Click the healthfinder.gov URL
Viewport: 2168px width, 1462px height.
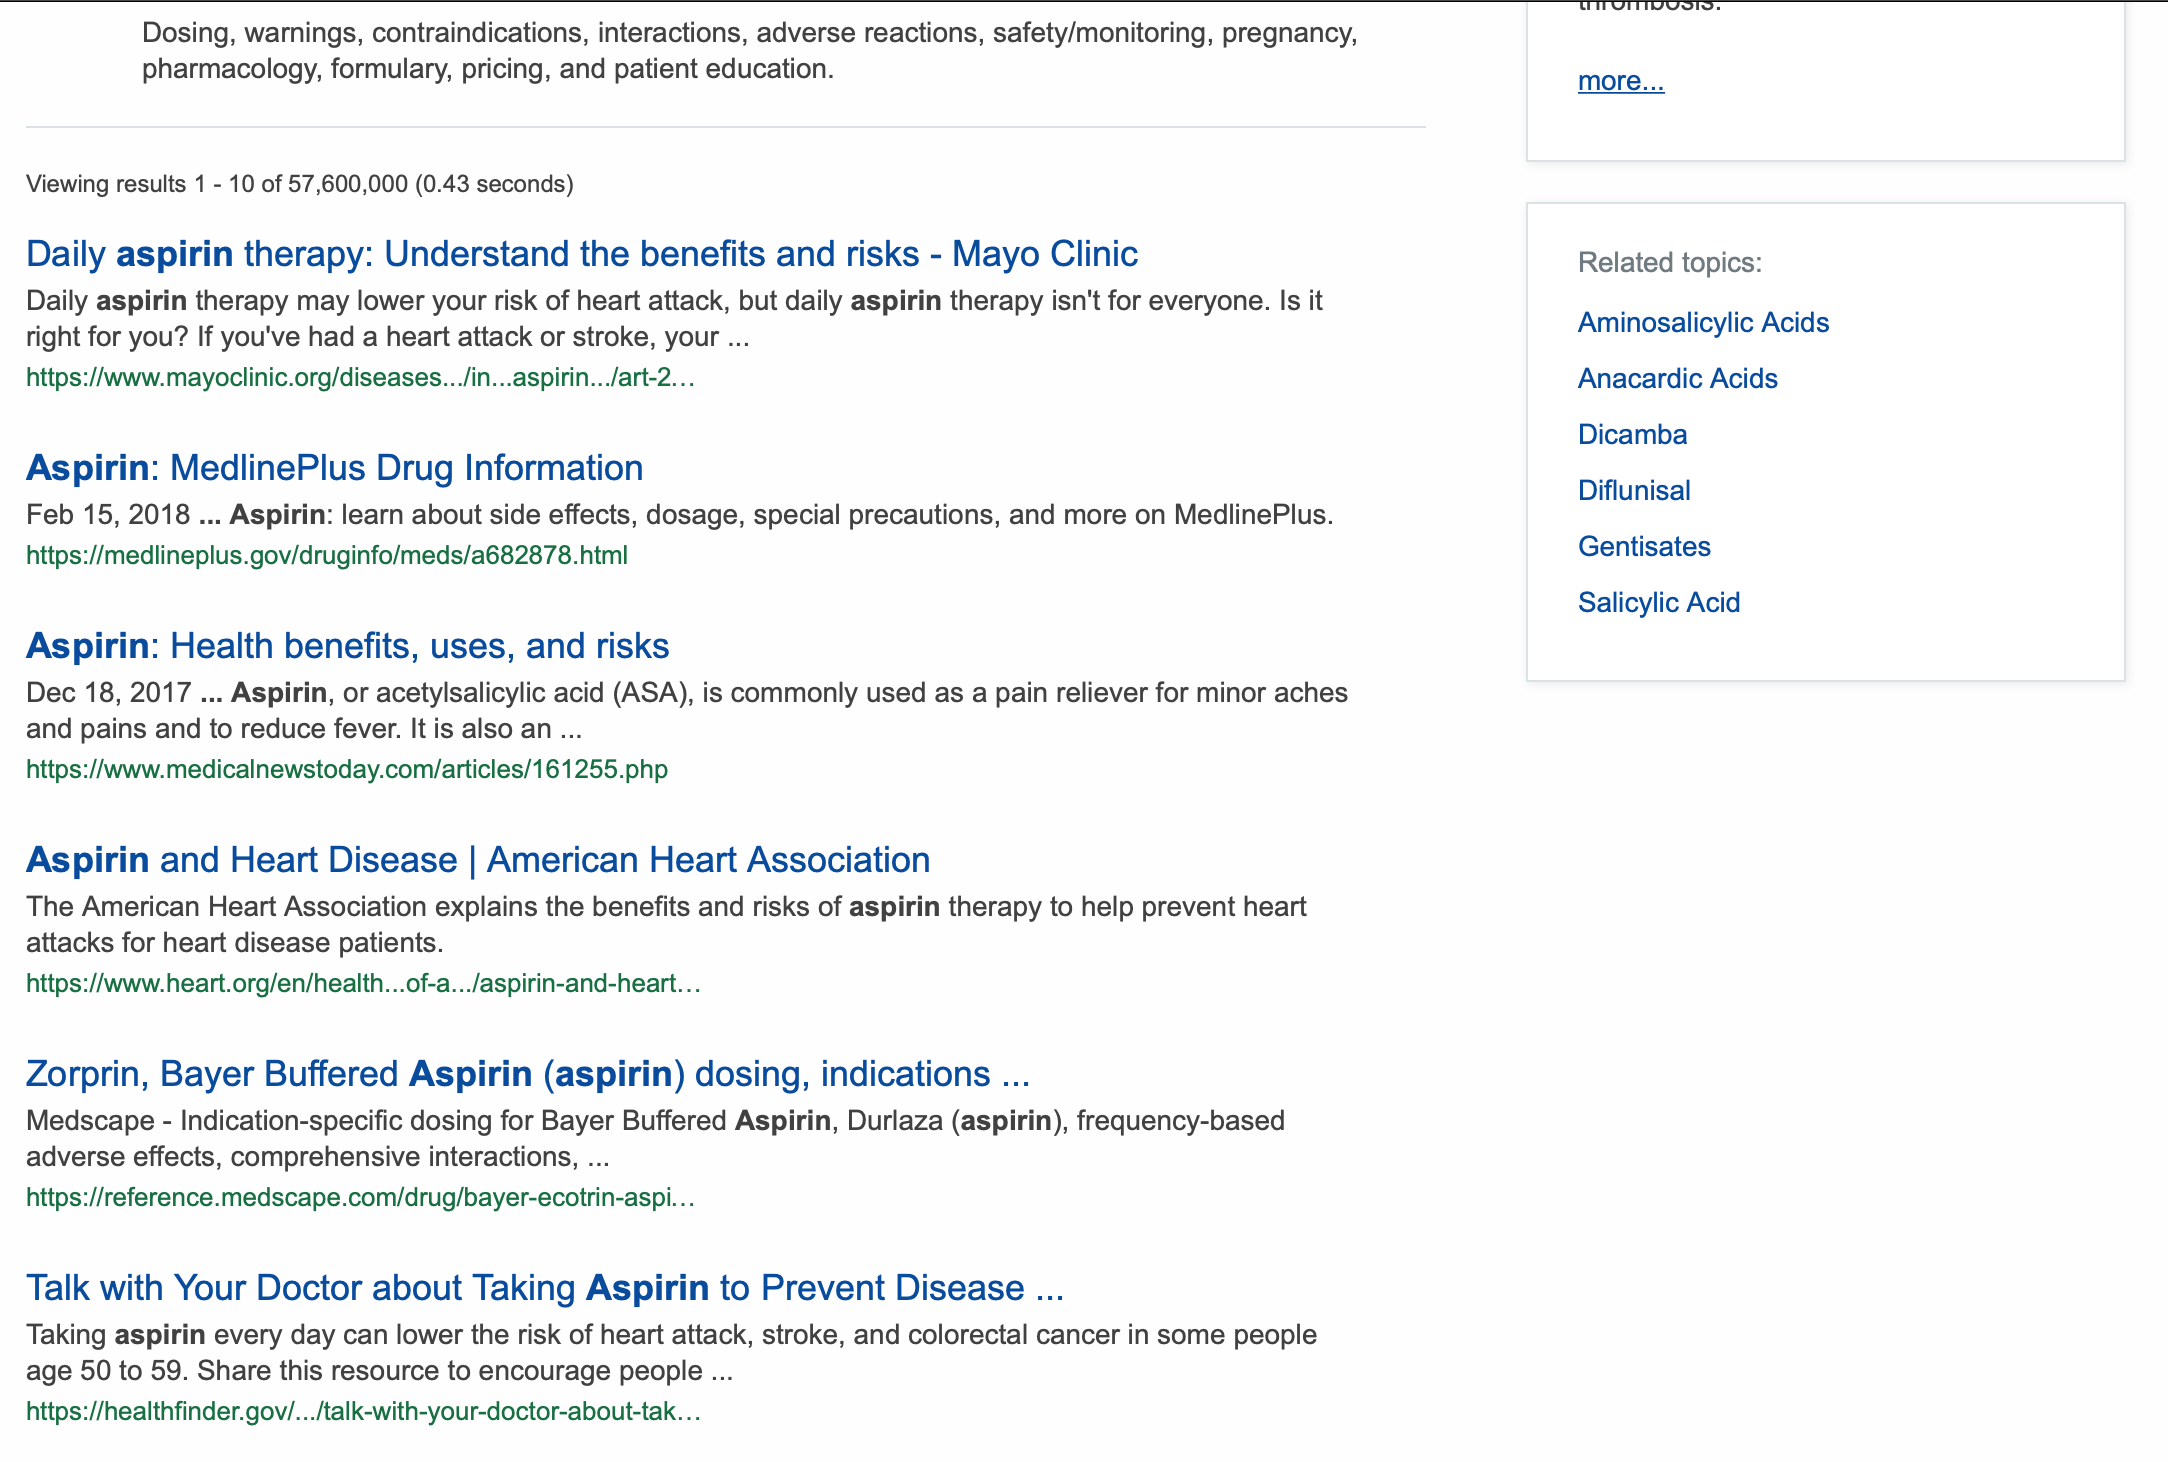(x=363, y=1412)
